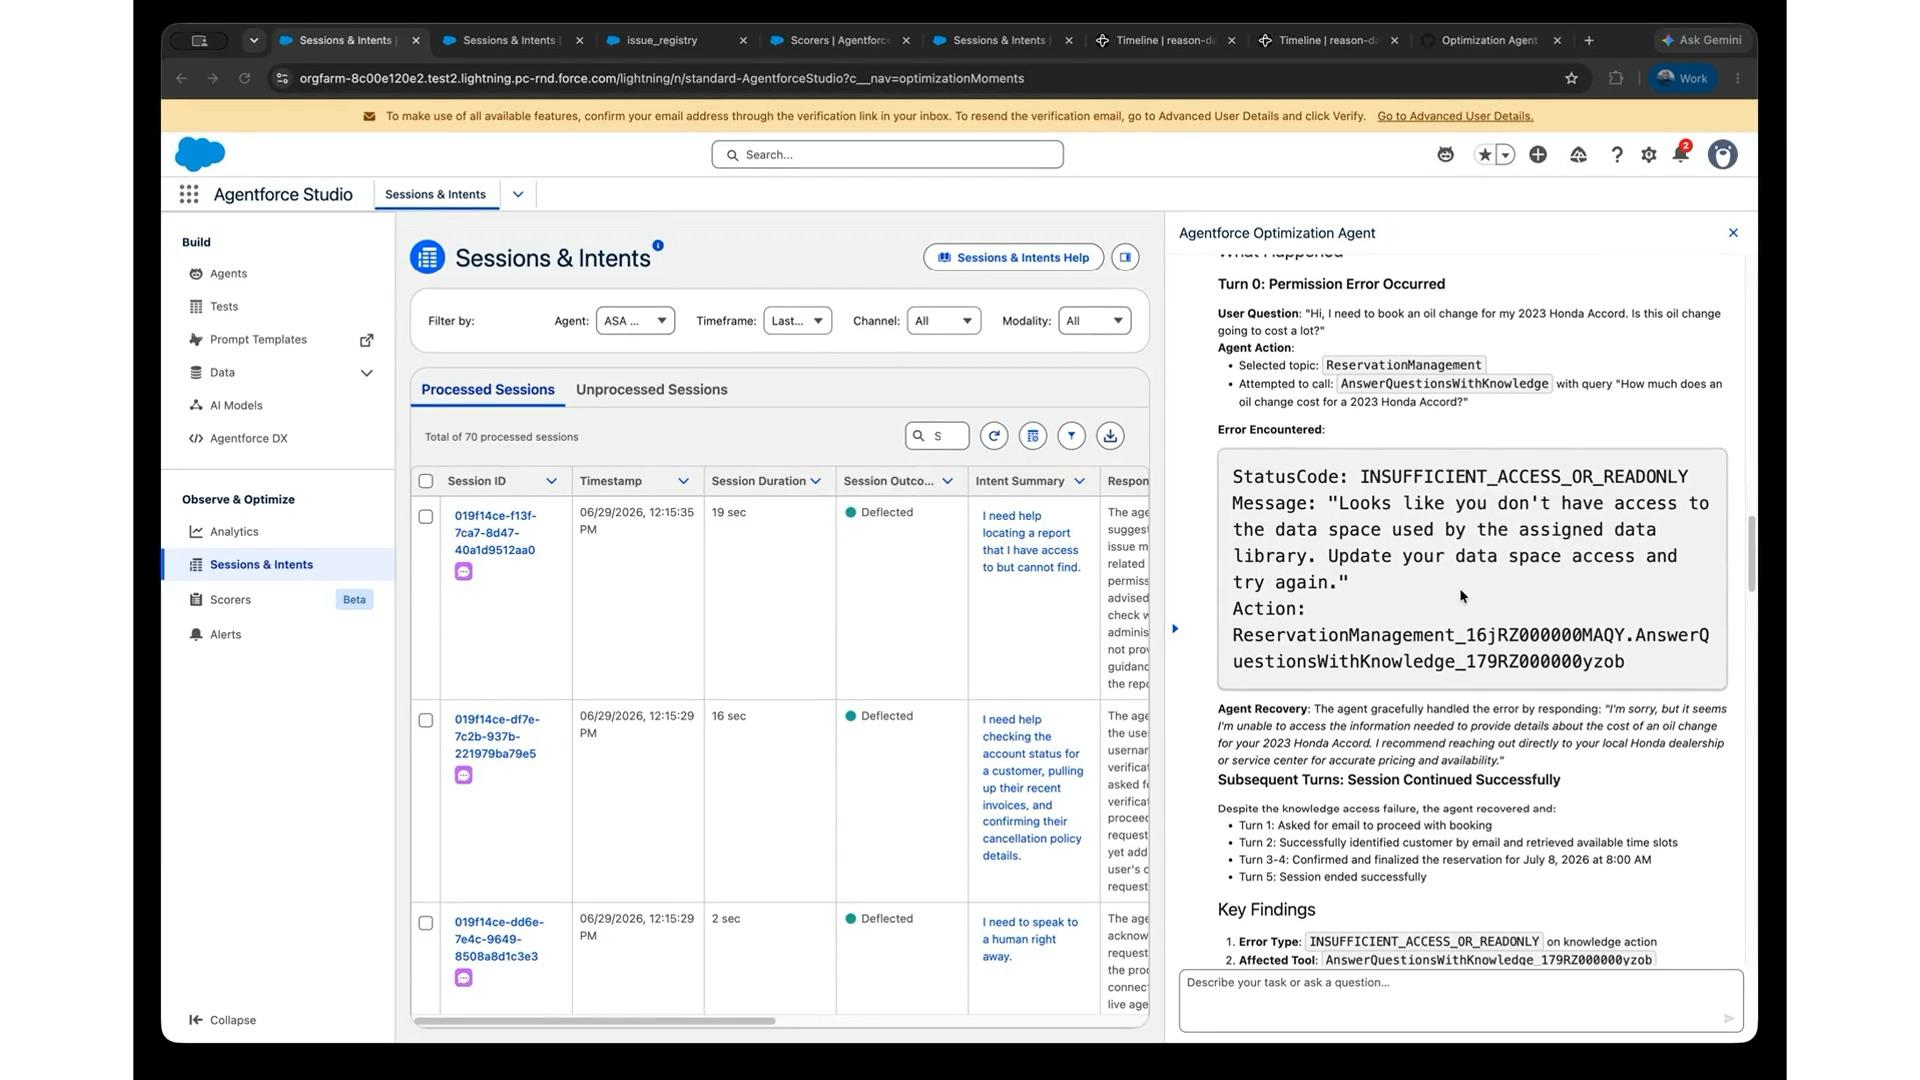Open the App Launcher grid icon
The width and height of the screenshot is (1920, 1080).
pos(189,194)
